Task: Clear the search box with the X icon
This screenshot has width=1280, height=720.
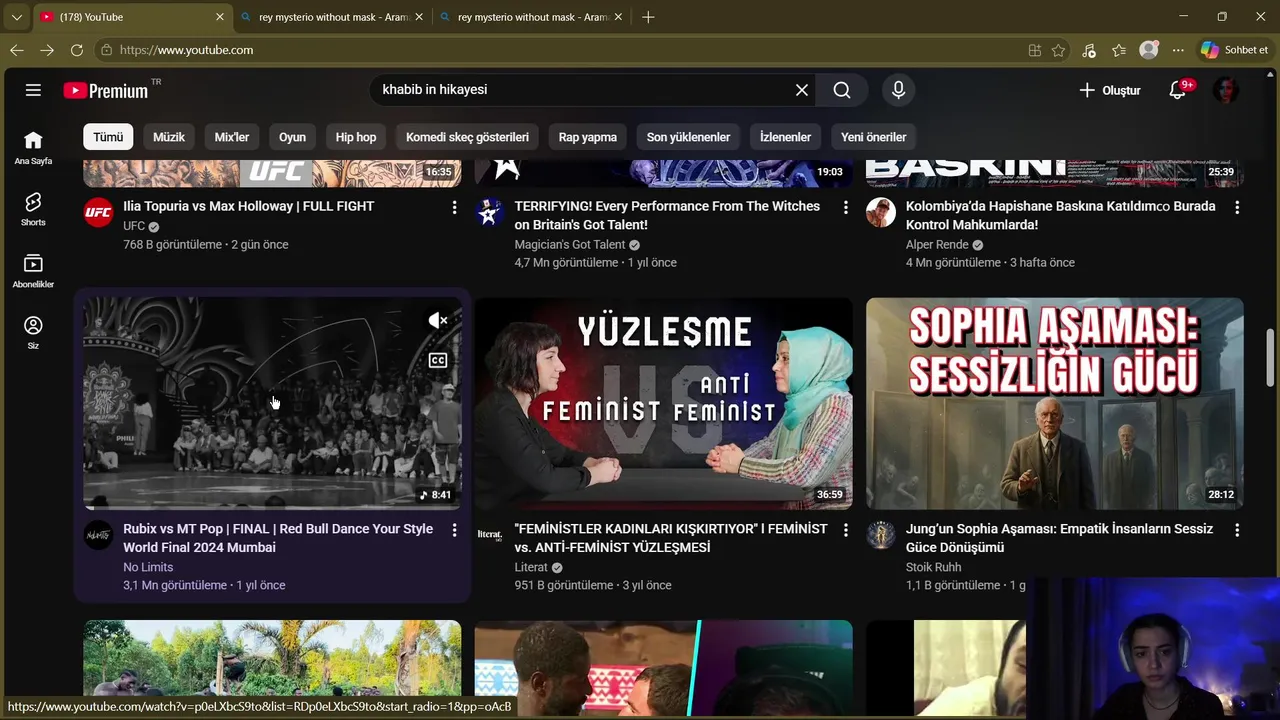Action: (802, 90)
